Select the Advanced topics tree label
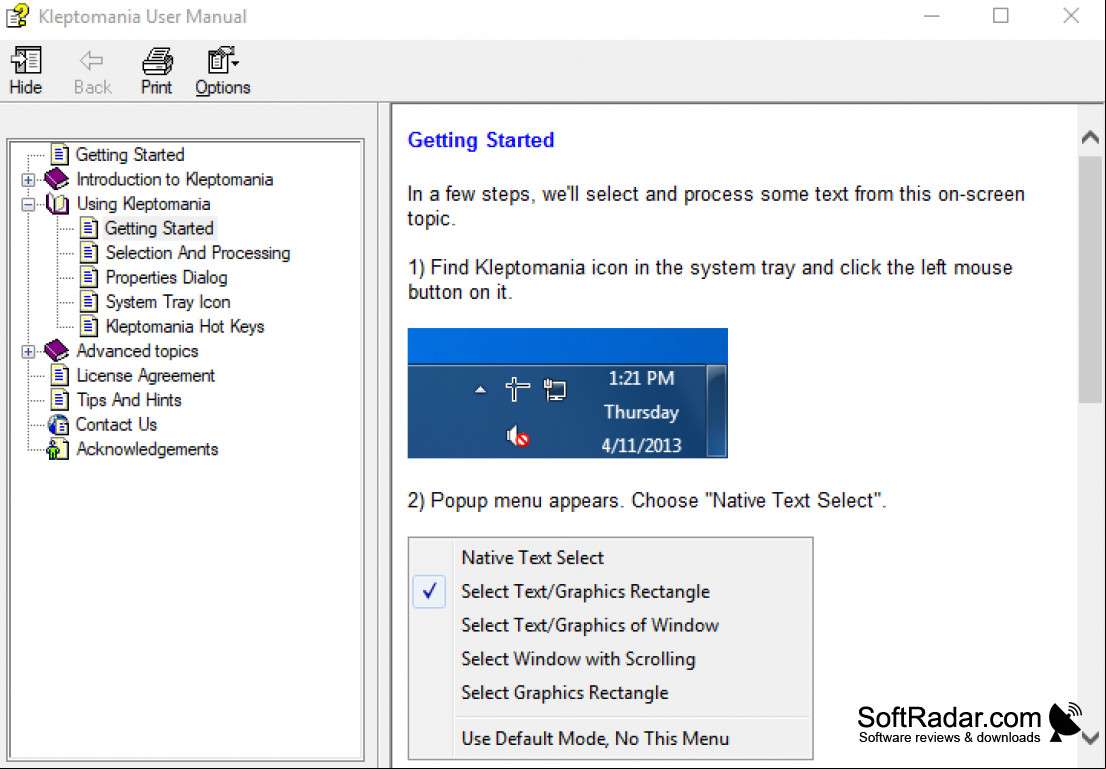Screen dimensions: 1106x769 coord(138,351)
